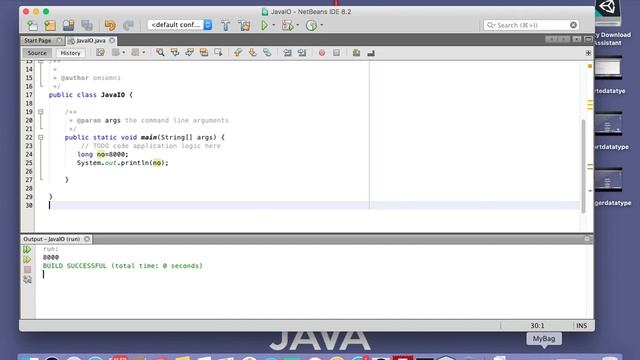640x360 pixels.
Task: Collapse the Javadoc fold at line 19
Action: (x=40, y=112)
